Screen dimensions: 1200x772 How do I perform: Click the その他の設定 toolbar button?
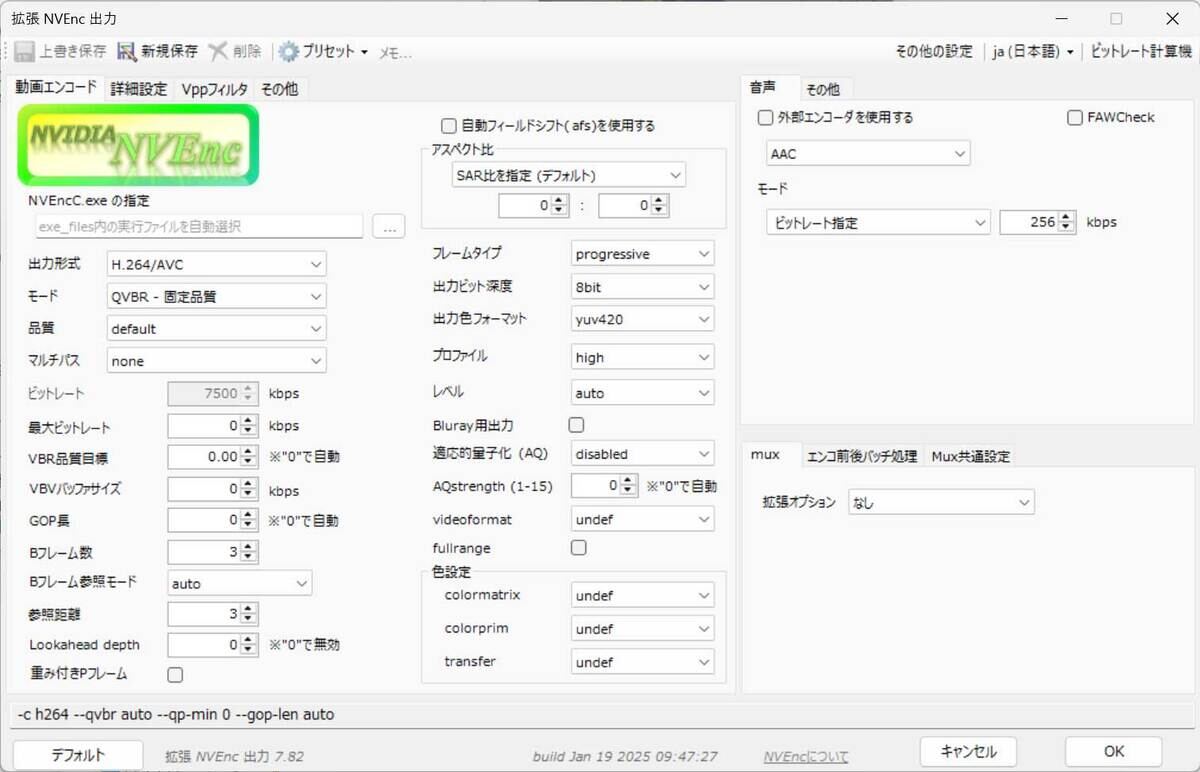[x=933, y=51]
